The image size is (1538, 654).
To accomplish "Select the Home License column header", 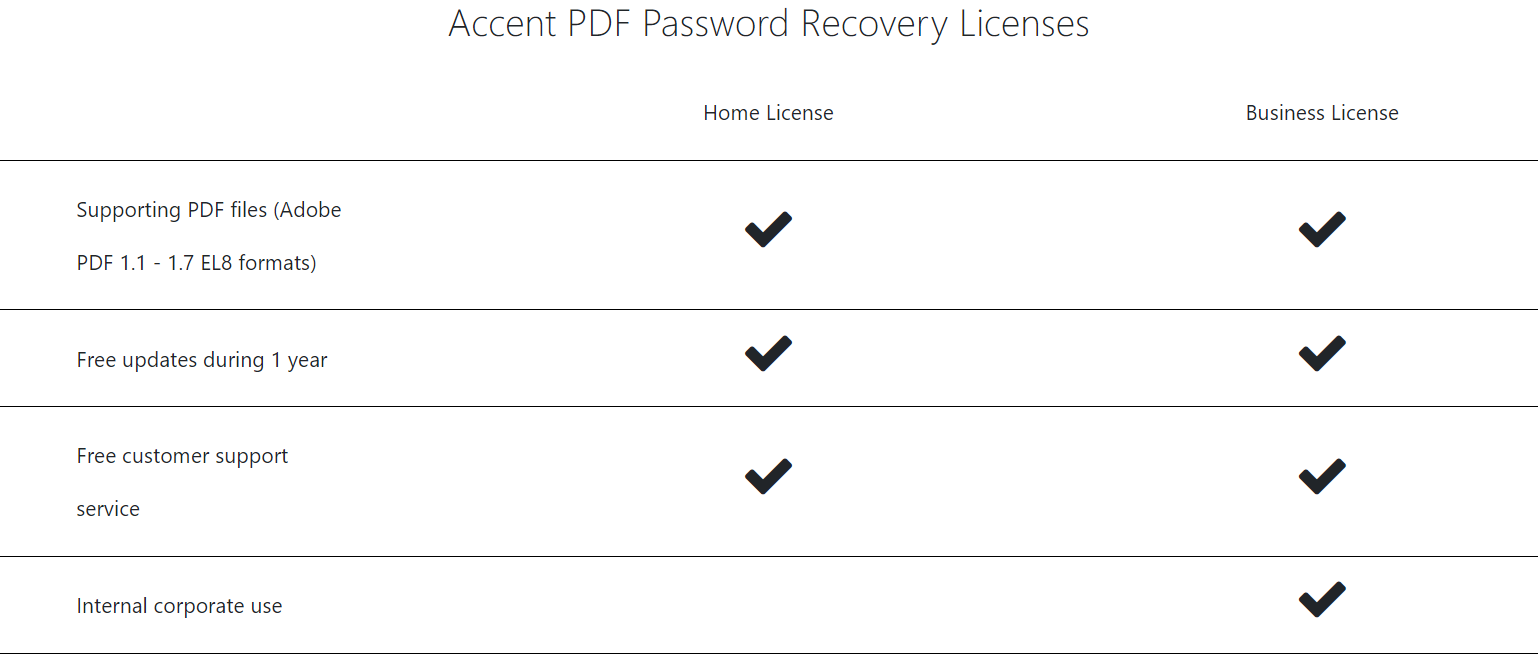I will point(768,113).
